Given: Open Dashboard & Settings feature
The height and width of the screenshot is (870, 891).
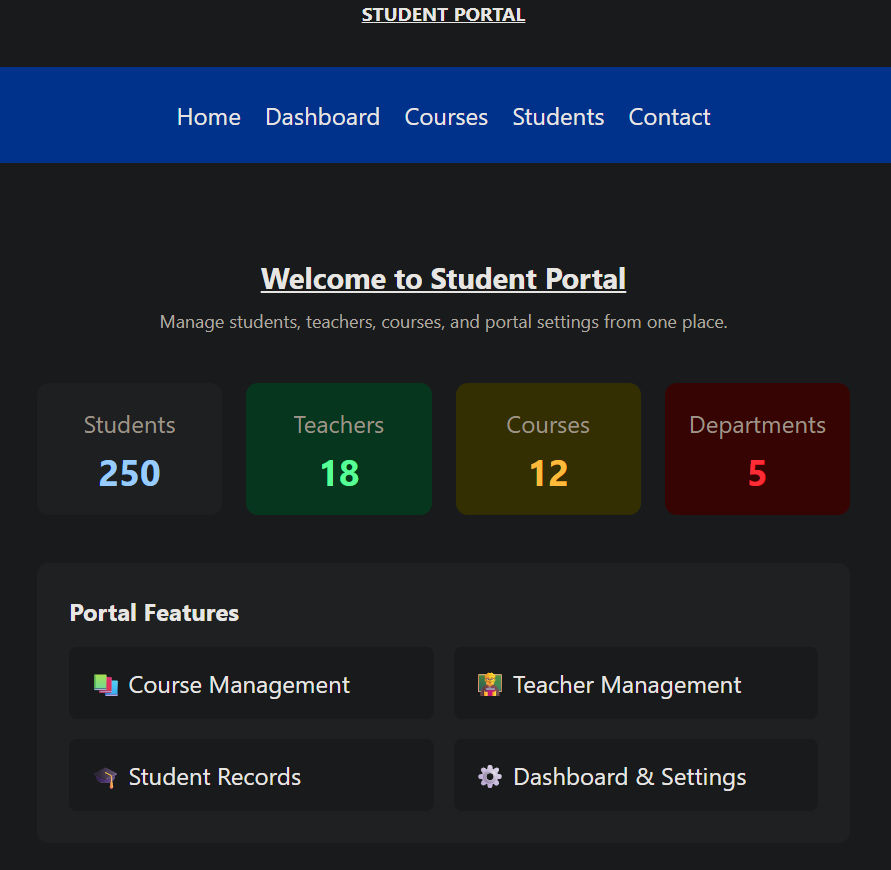Looking at the screenshot, I should (x=636, y=775).
